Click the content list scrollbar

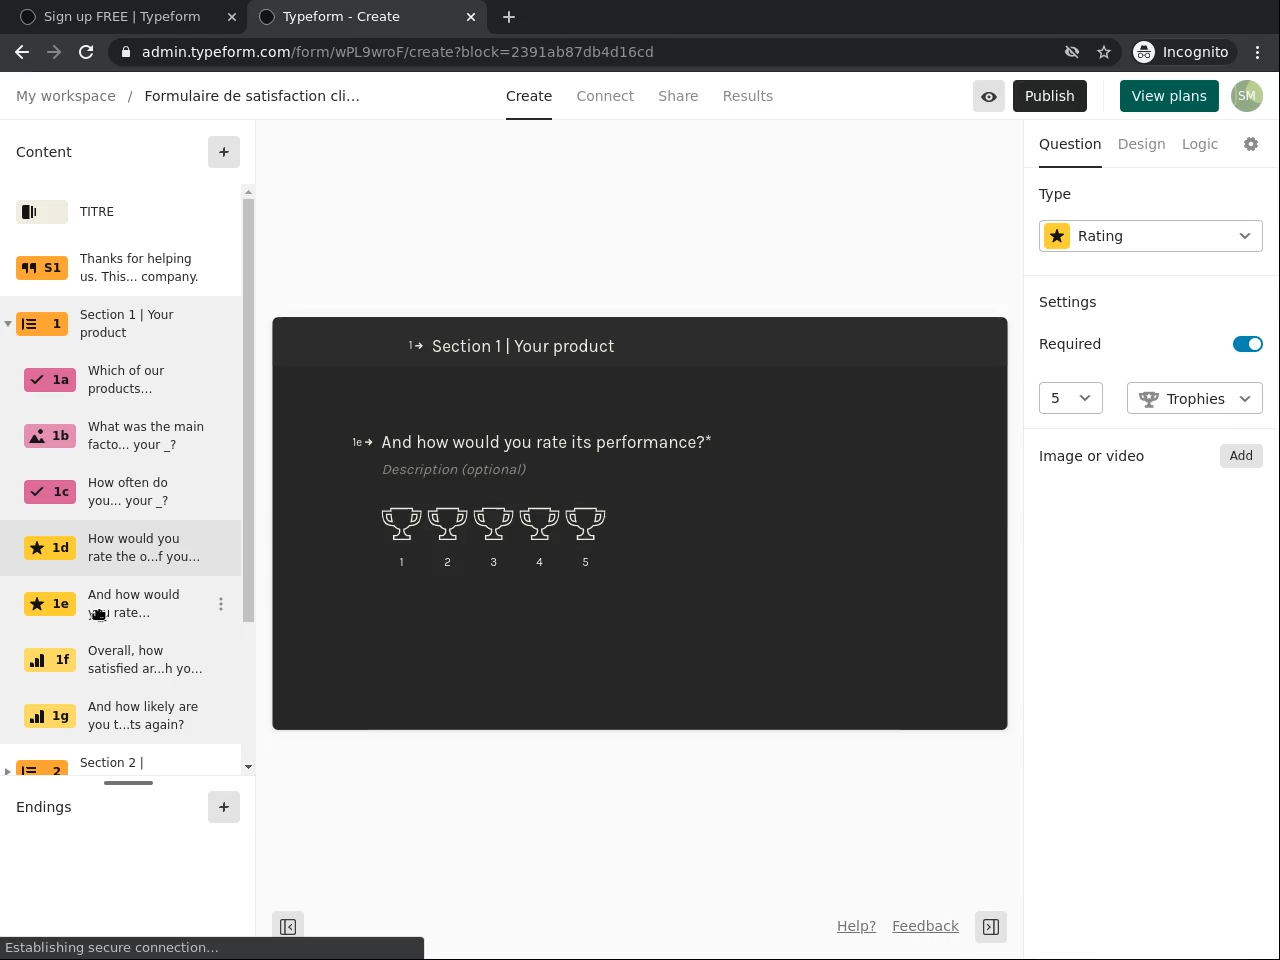[248, 410]
